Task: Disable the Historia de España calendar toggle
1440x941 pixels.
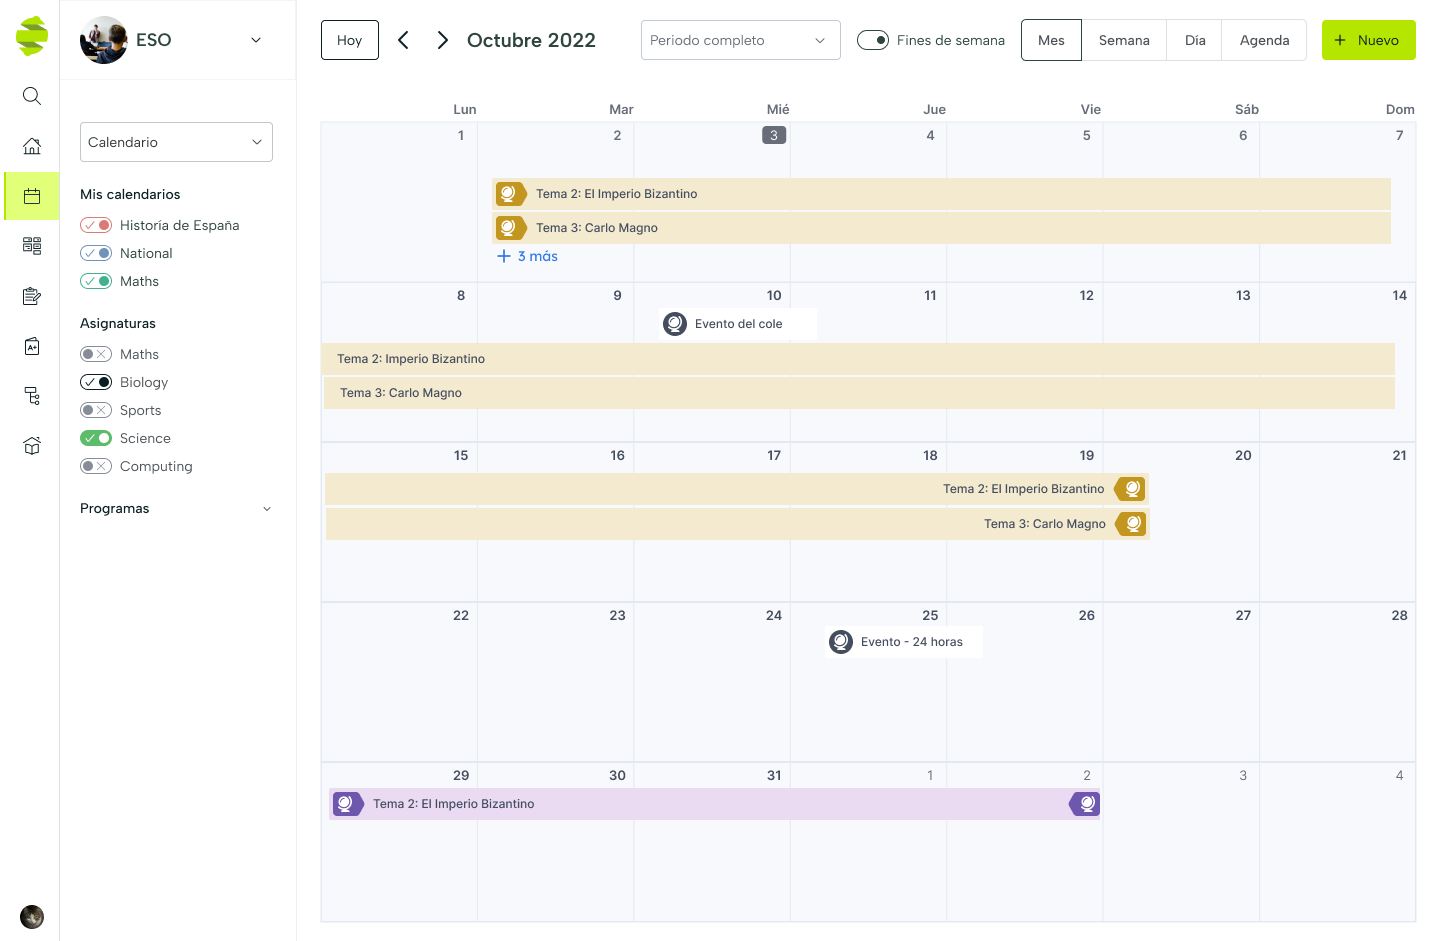Action: (96, 225)
